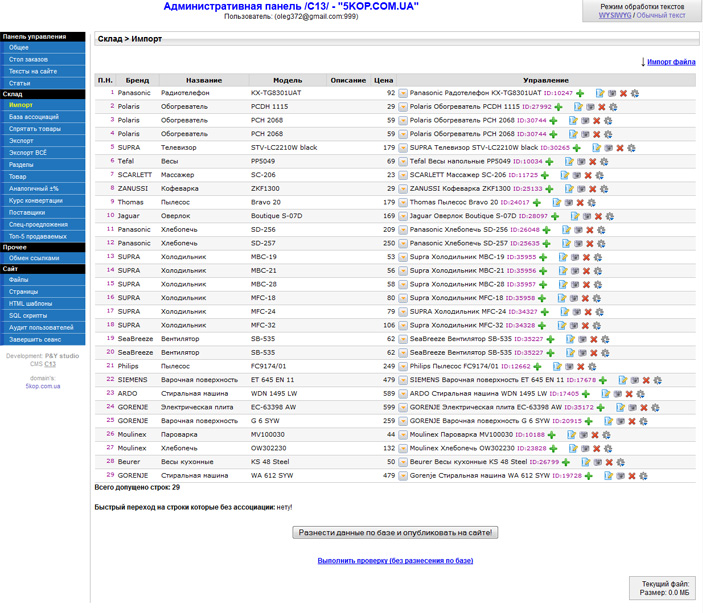Expand dropdown arrow for Moulinex OW302230 row

click(x=403, y=448)
